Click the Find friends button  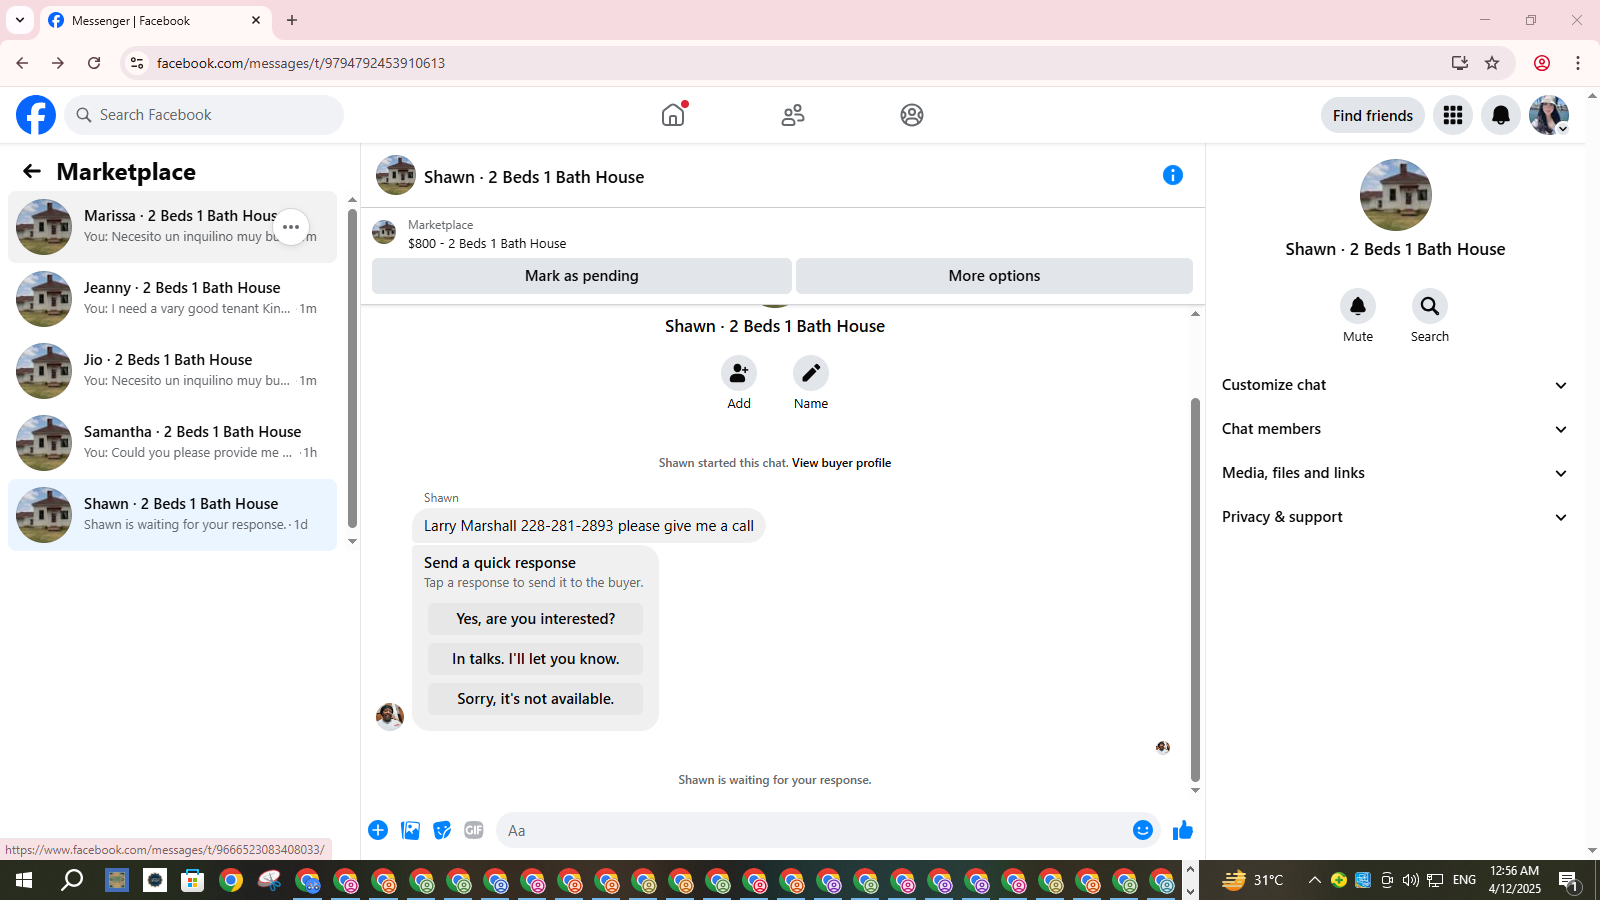[x=1373, y=115]
